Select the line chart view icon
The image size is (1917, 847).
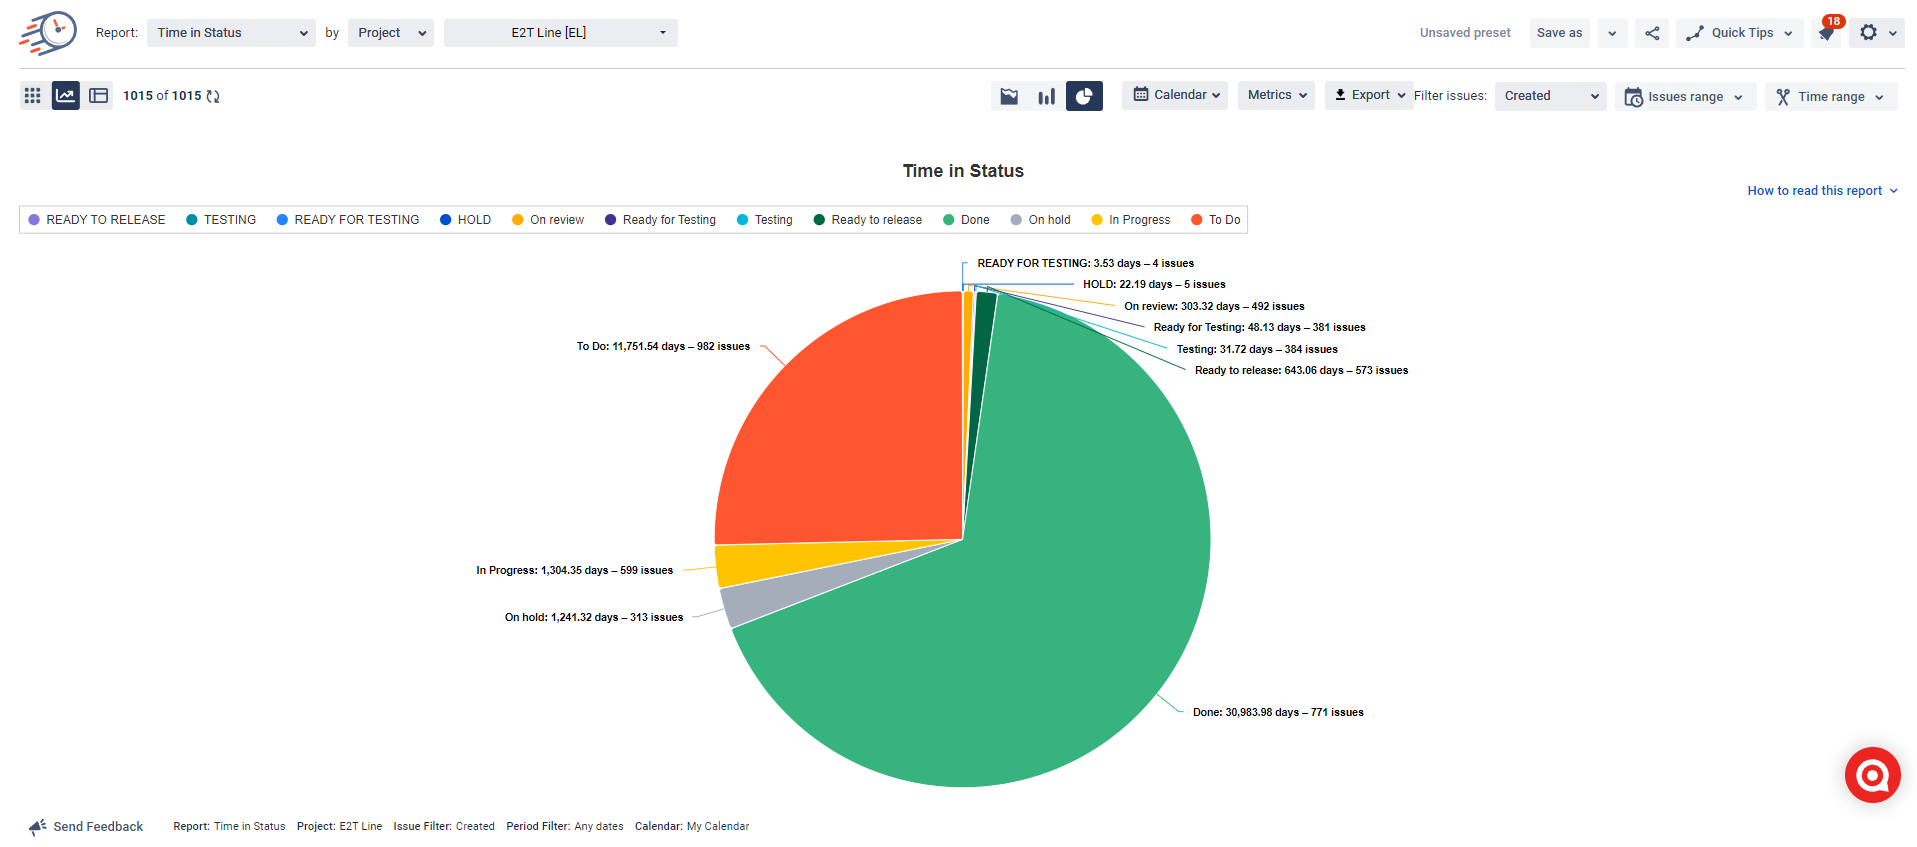(x=66, y=96)
